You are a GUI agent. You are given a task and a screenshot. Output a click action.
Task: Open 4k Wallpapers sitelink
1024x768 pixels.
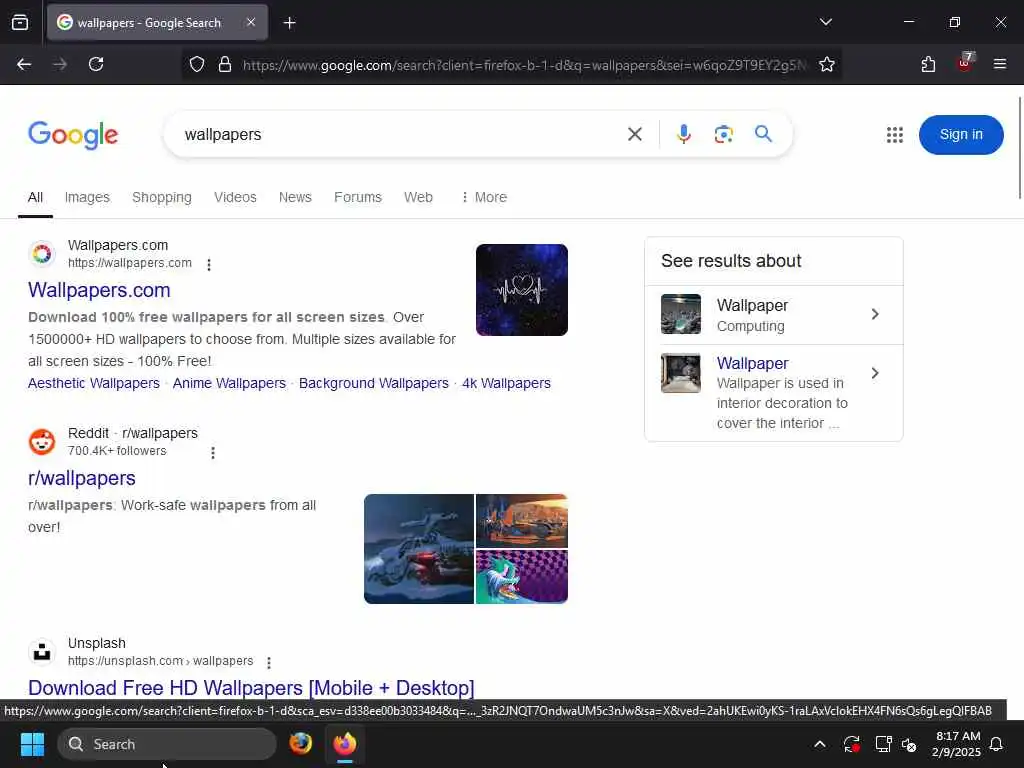(506, 383)
